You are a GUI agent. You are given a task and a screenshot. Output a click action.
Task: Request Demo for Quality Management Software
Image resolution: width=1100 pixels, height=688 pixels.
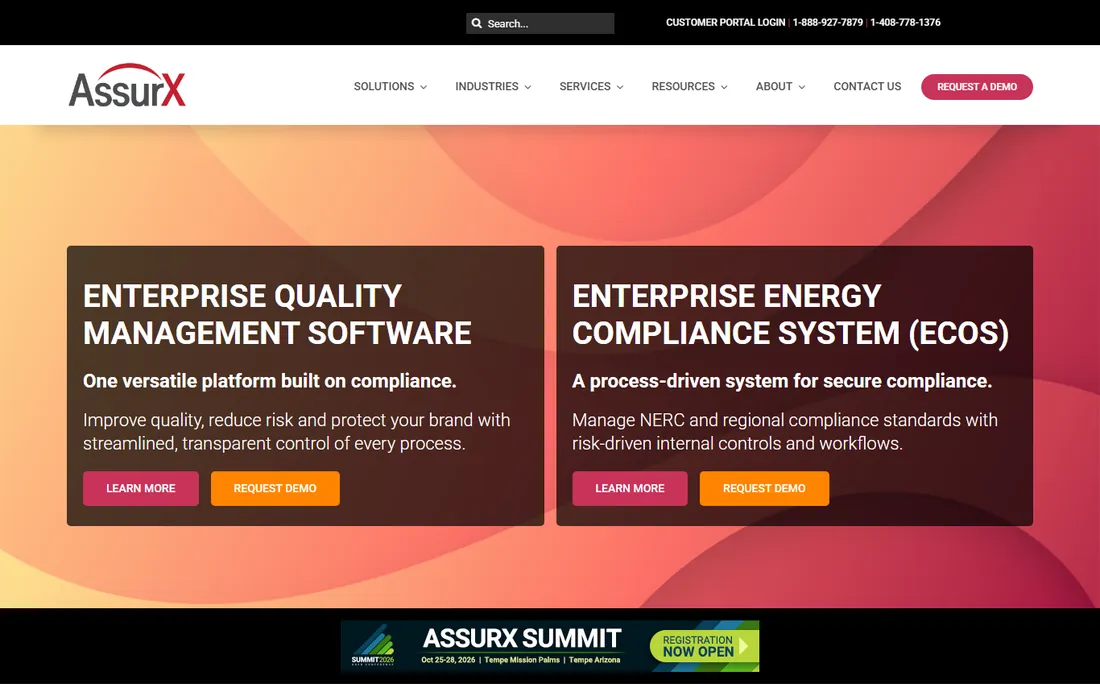275,488
